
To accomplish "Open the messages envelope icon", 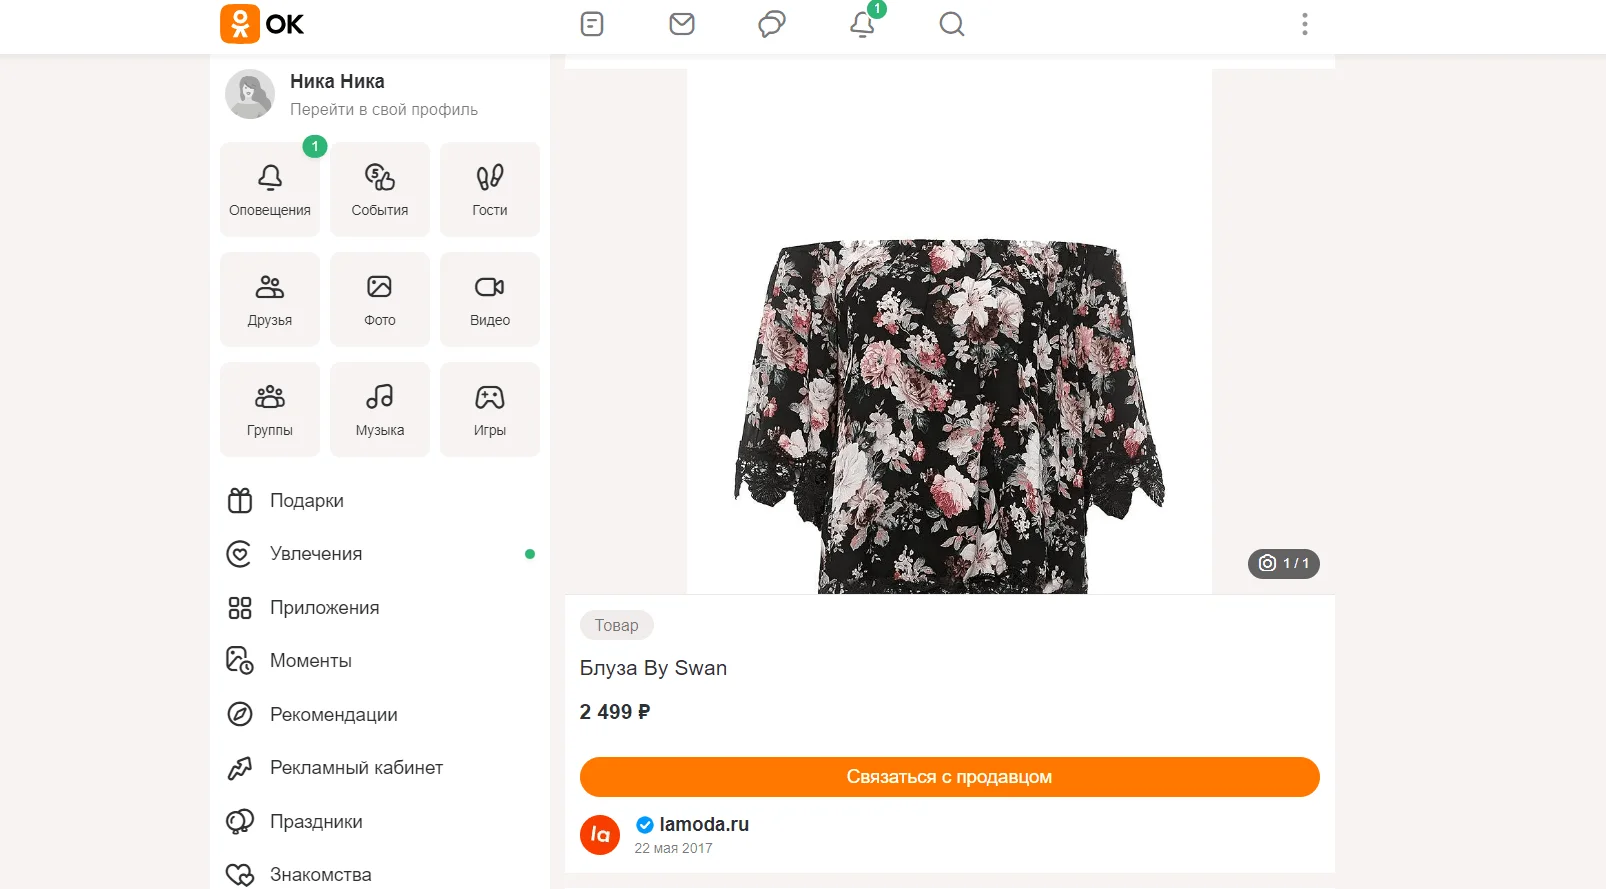I will [x=682, y=24].
